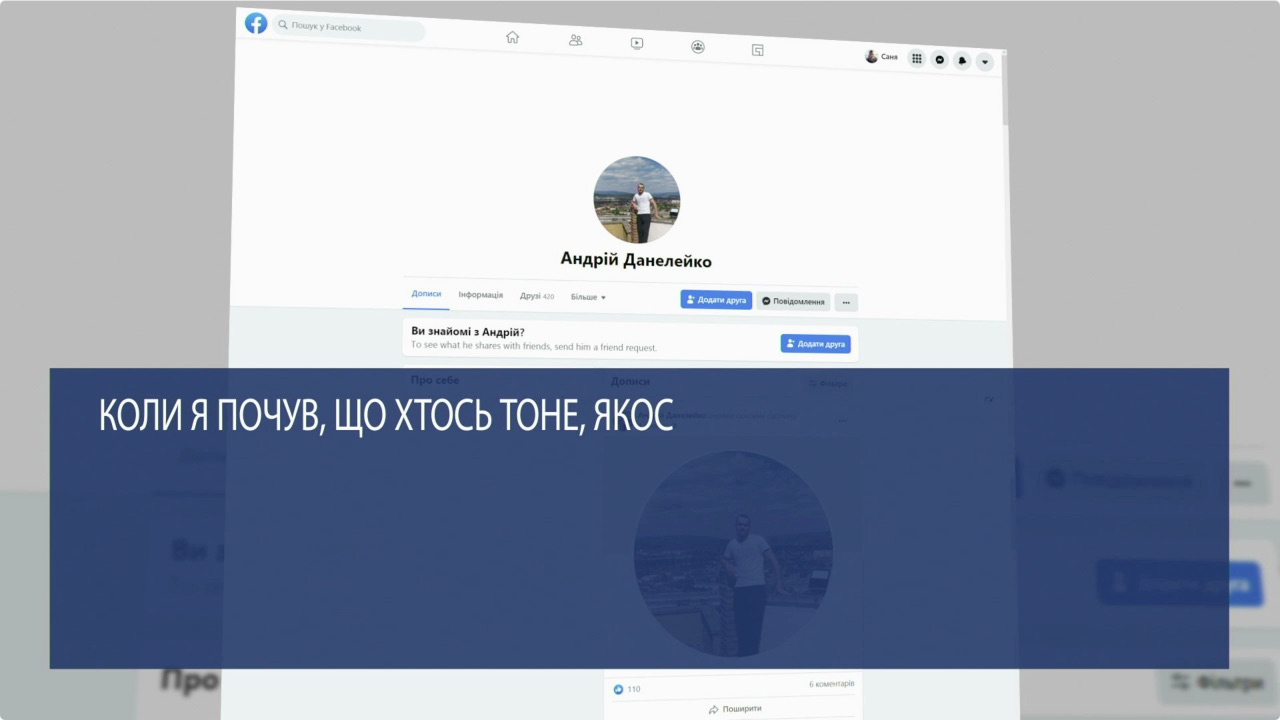
Task: Focus the 'Пошук у Facebook' search field
Action: 349,28
